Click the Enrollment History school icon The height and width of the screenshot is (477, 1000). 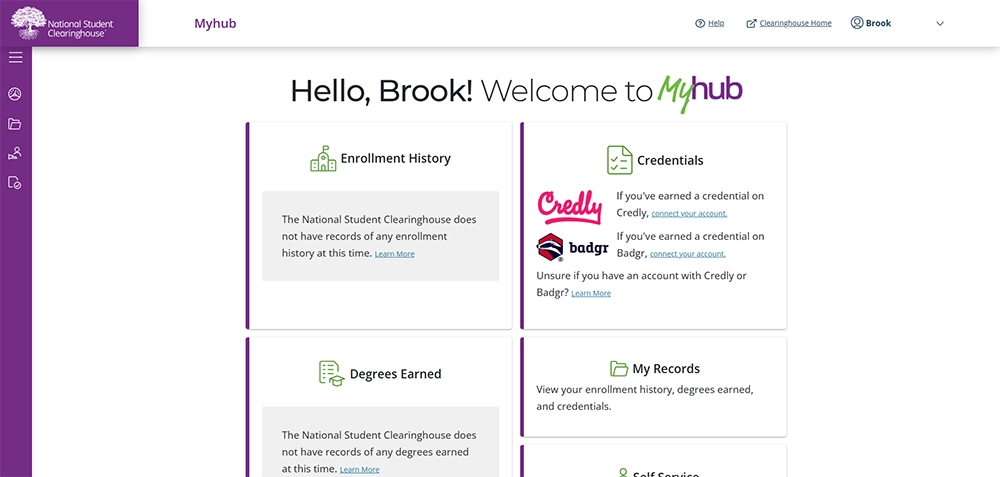(323, 159)
